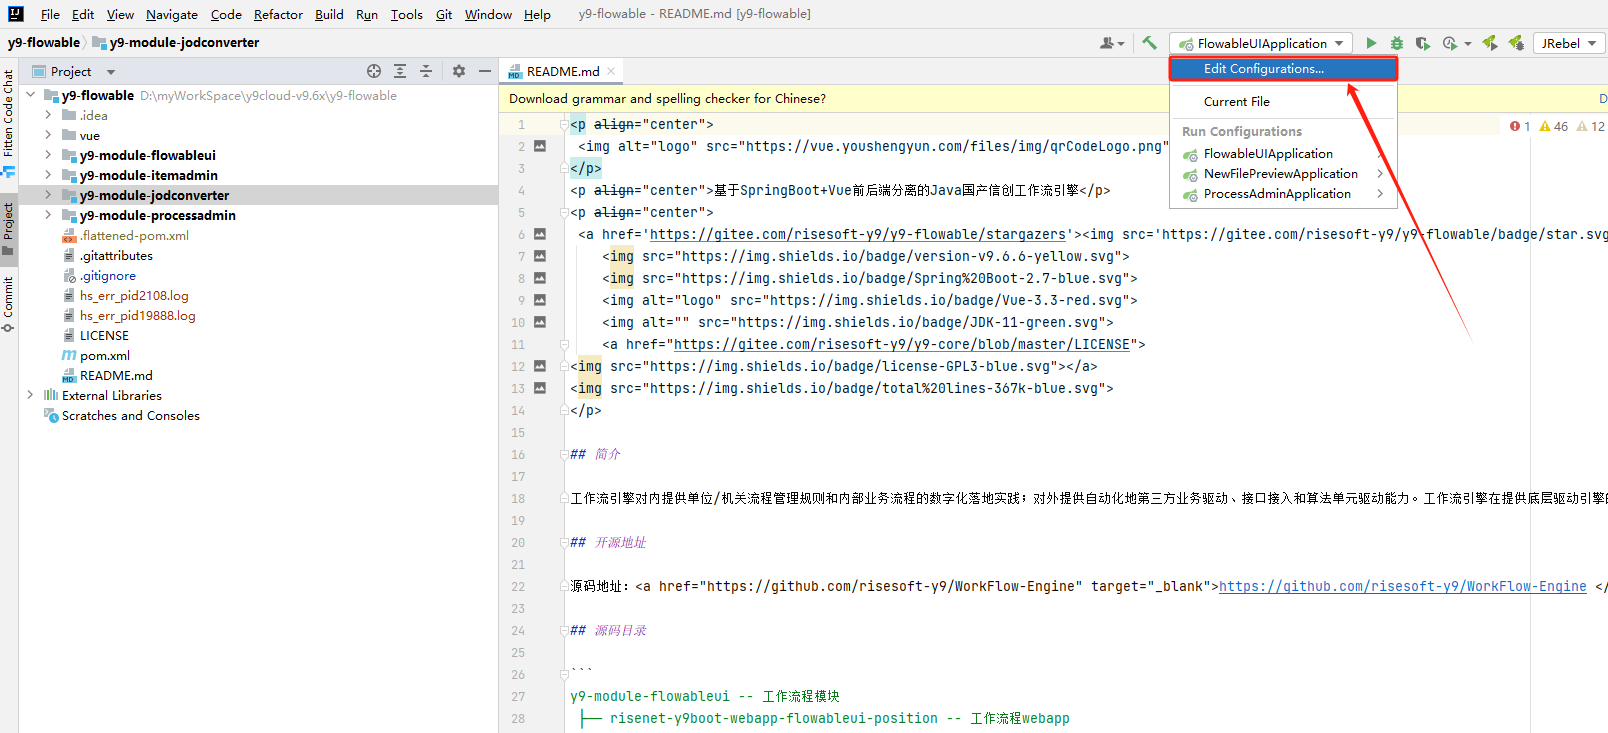Select Edit Configurations... in dropdown
This screenshot has width=1608, height=733.
pos(1283,69)
